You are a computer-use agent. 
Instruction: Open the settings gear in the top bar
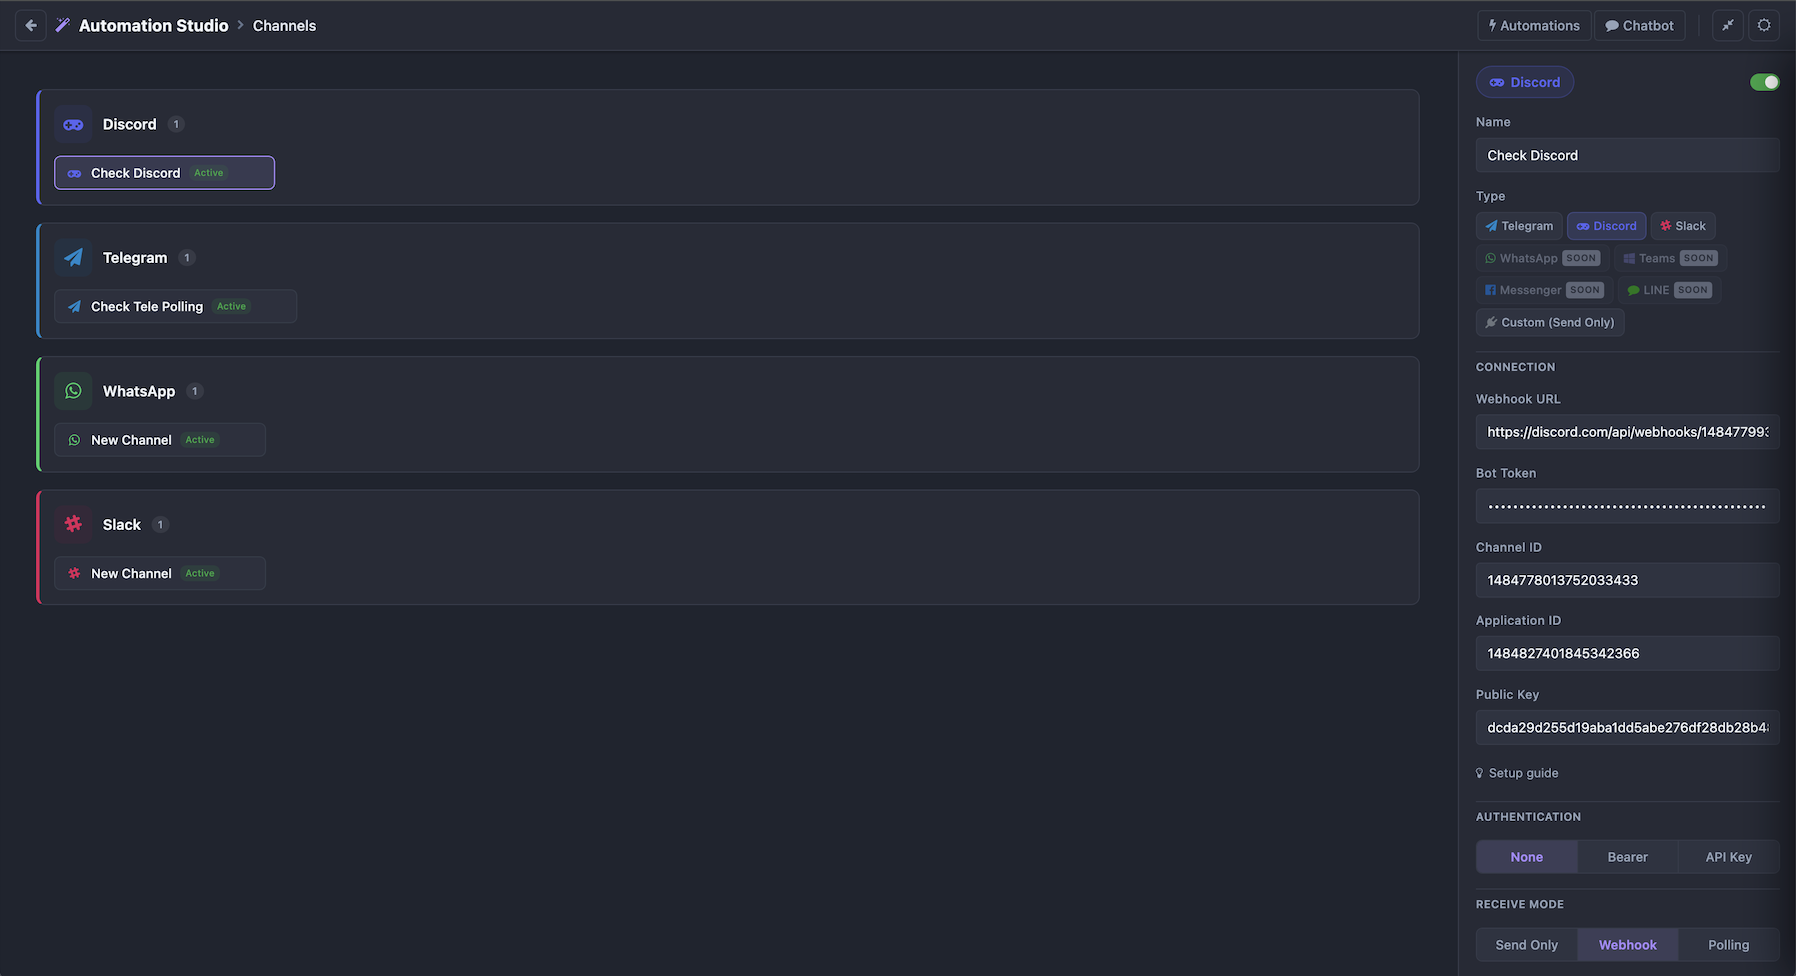1764,25
